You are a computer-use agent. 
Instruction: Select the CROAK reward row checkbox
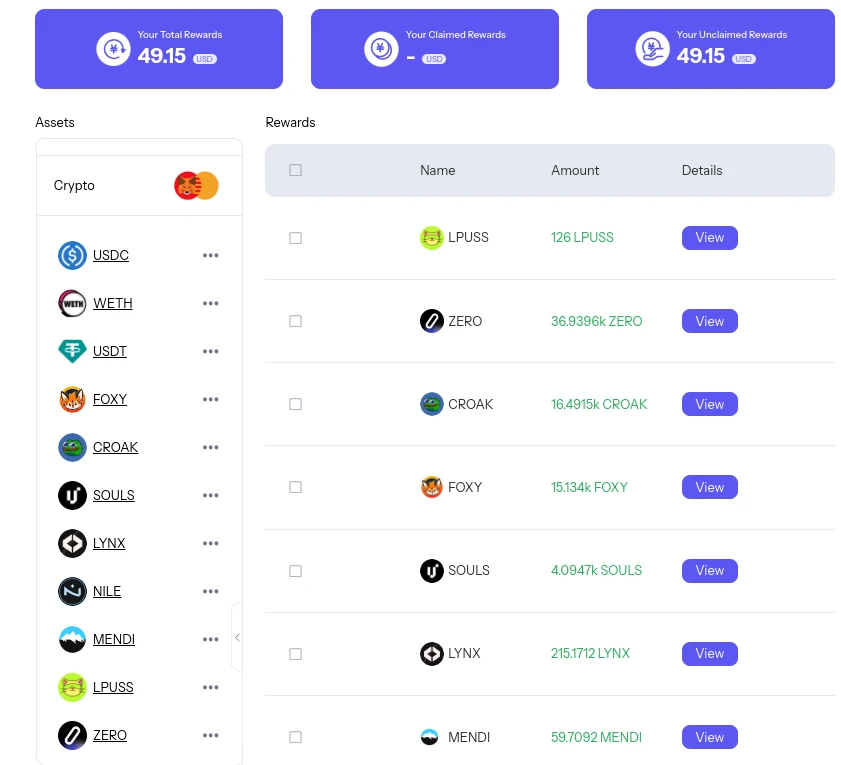[296, 404]
